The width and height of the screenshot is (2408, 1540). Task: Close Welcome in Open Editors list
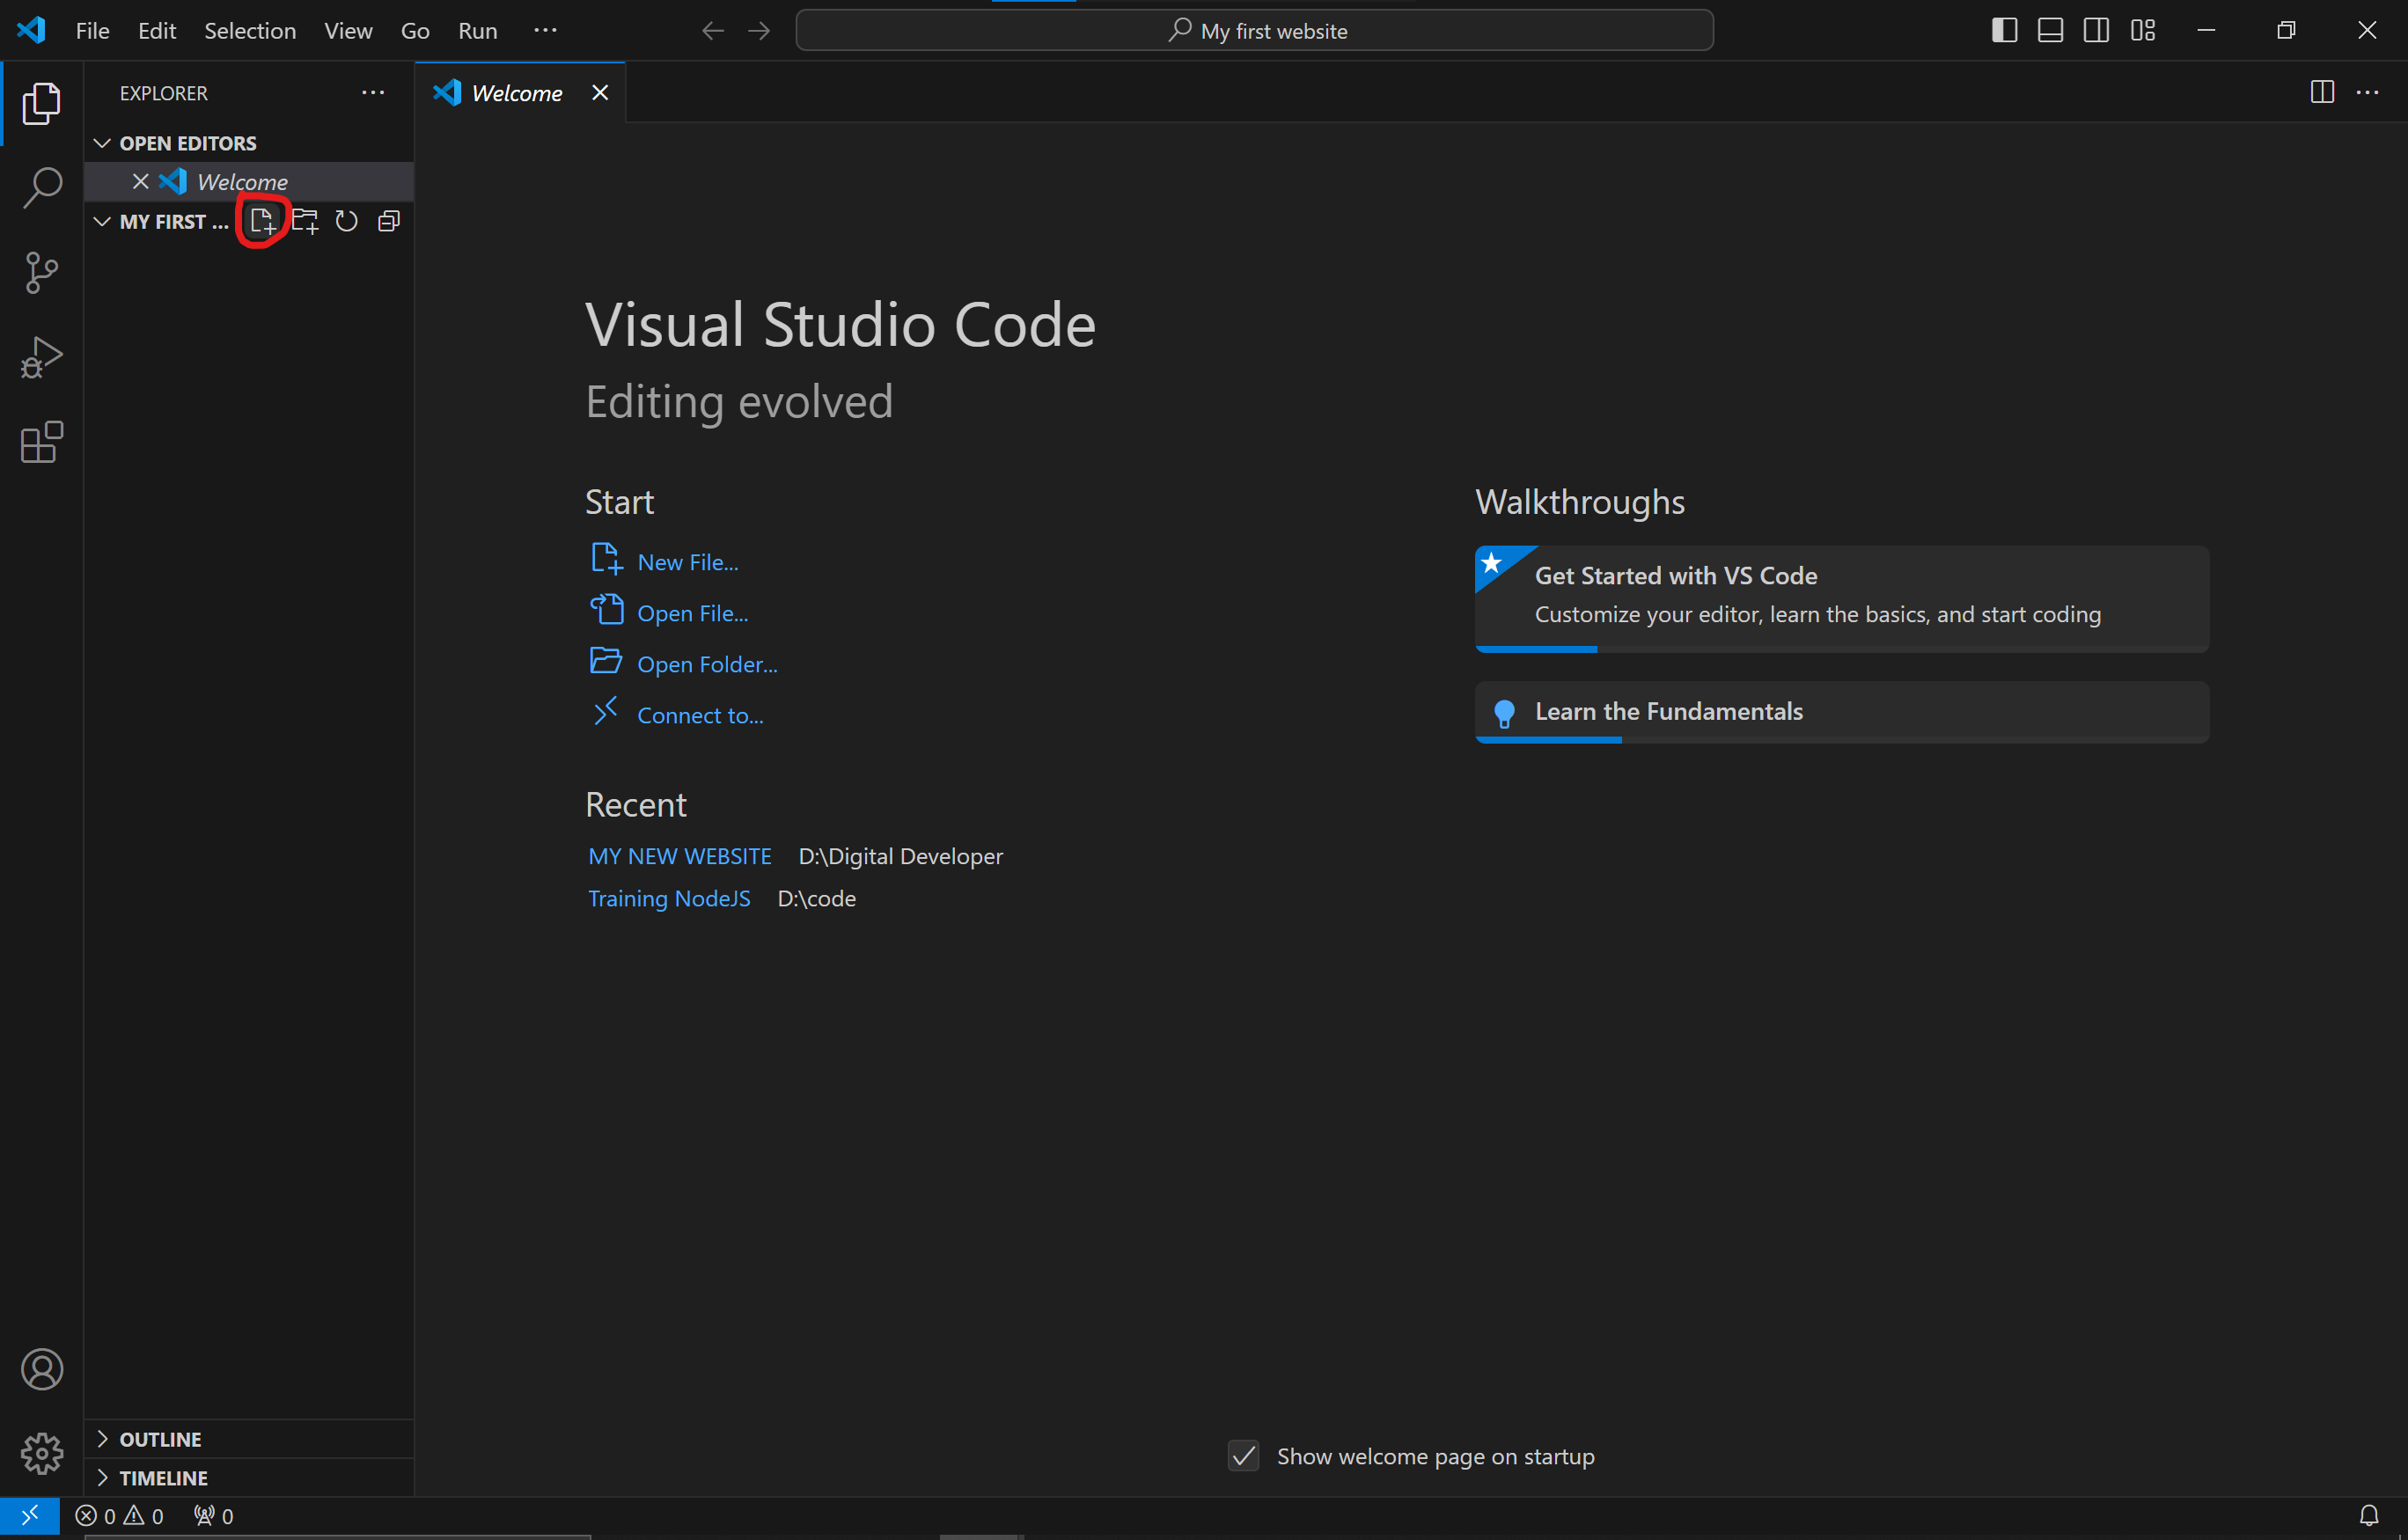coord(140,181)
